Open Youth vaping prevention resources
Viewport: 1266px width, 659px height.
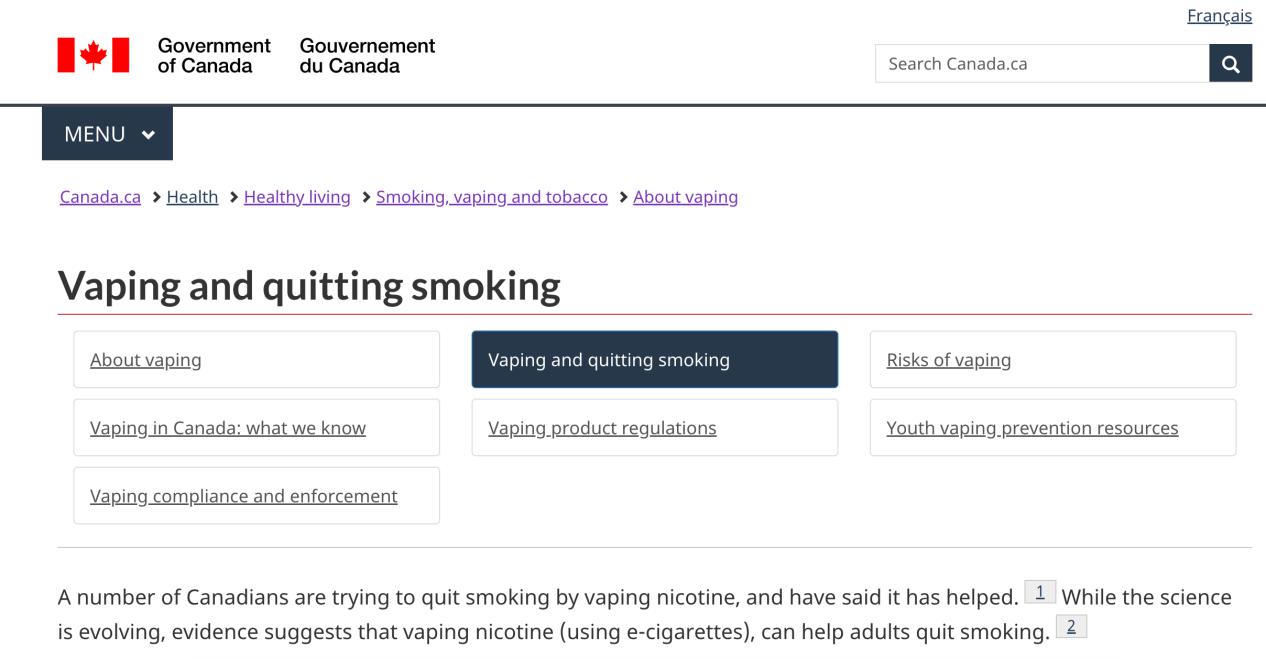[1053, 428]
